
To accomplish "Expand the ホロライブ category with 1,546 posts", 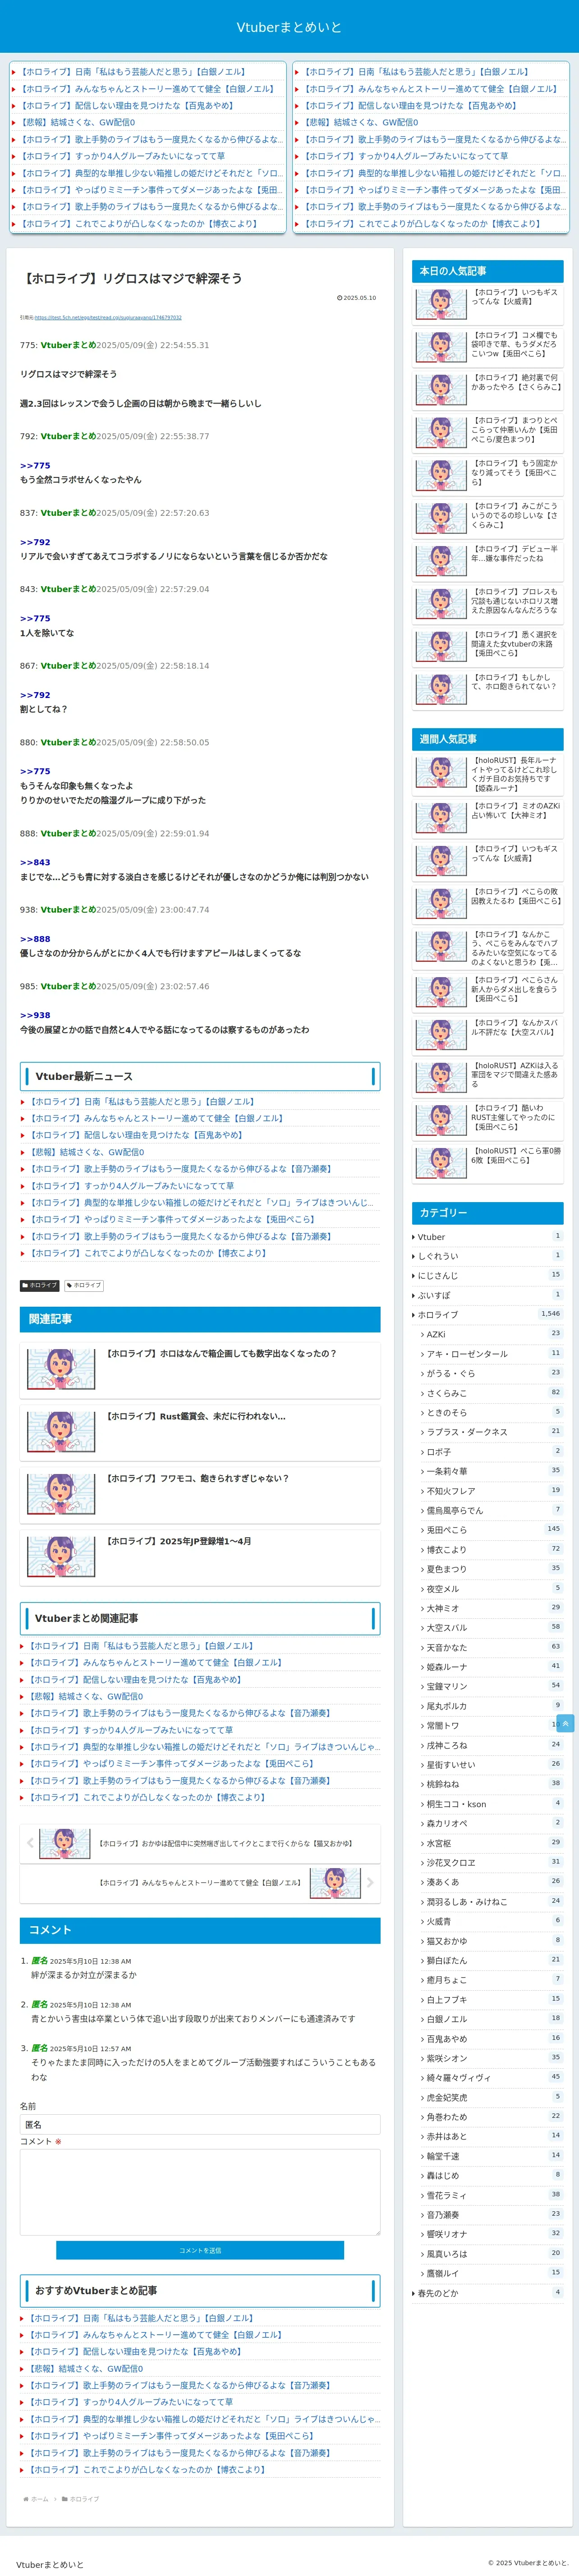I will [x=488, y=1314].
